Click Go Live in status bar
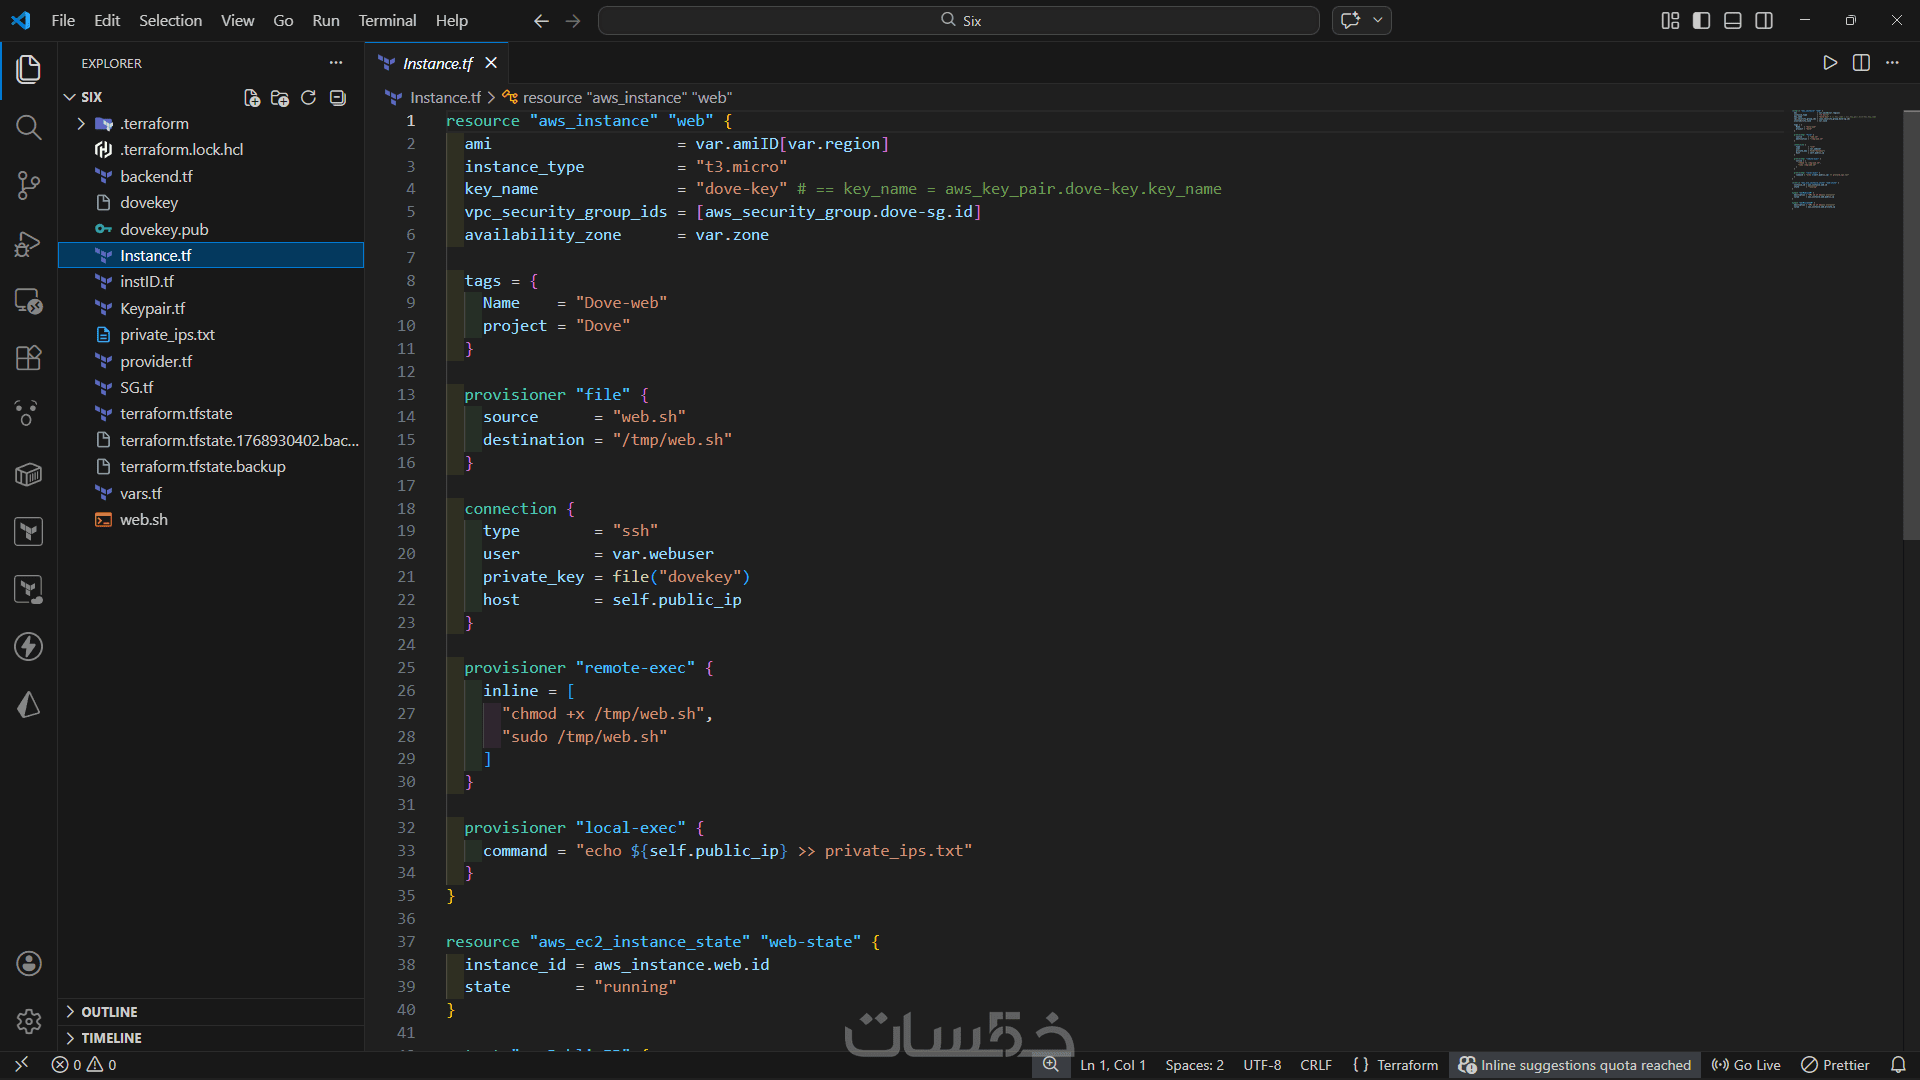Viewport: 1920px width, 1080px height. pyautogui.click(x=1746, y=1065)
